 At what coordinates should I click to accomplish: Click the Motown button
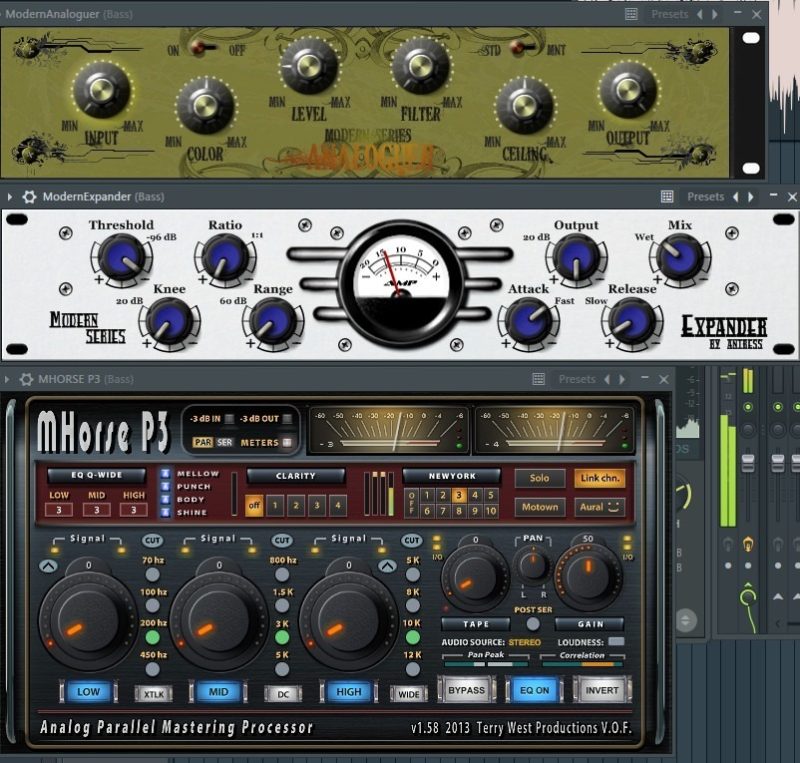539,507
